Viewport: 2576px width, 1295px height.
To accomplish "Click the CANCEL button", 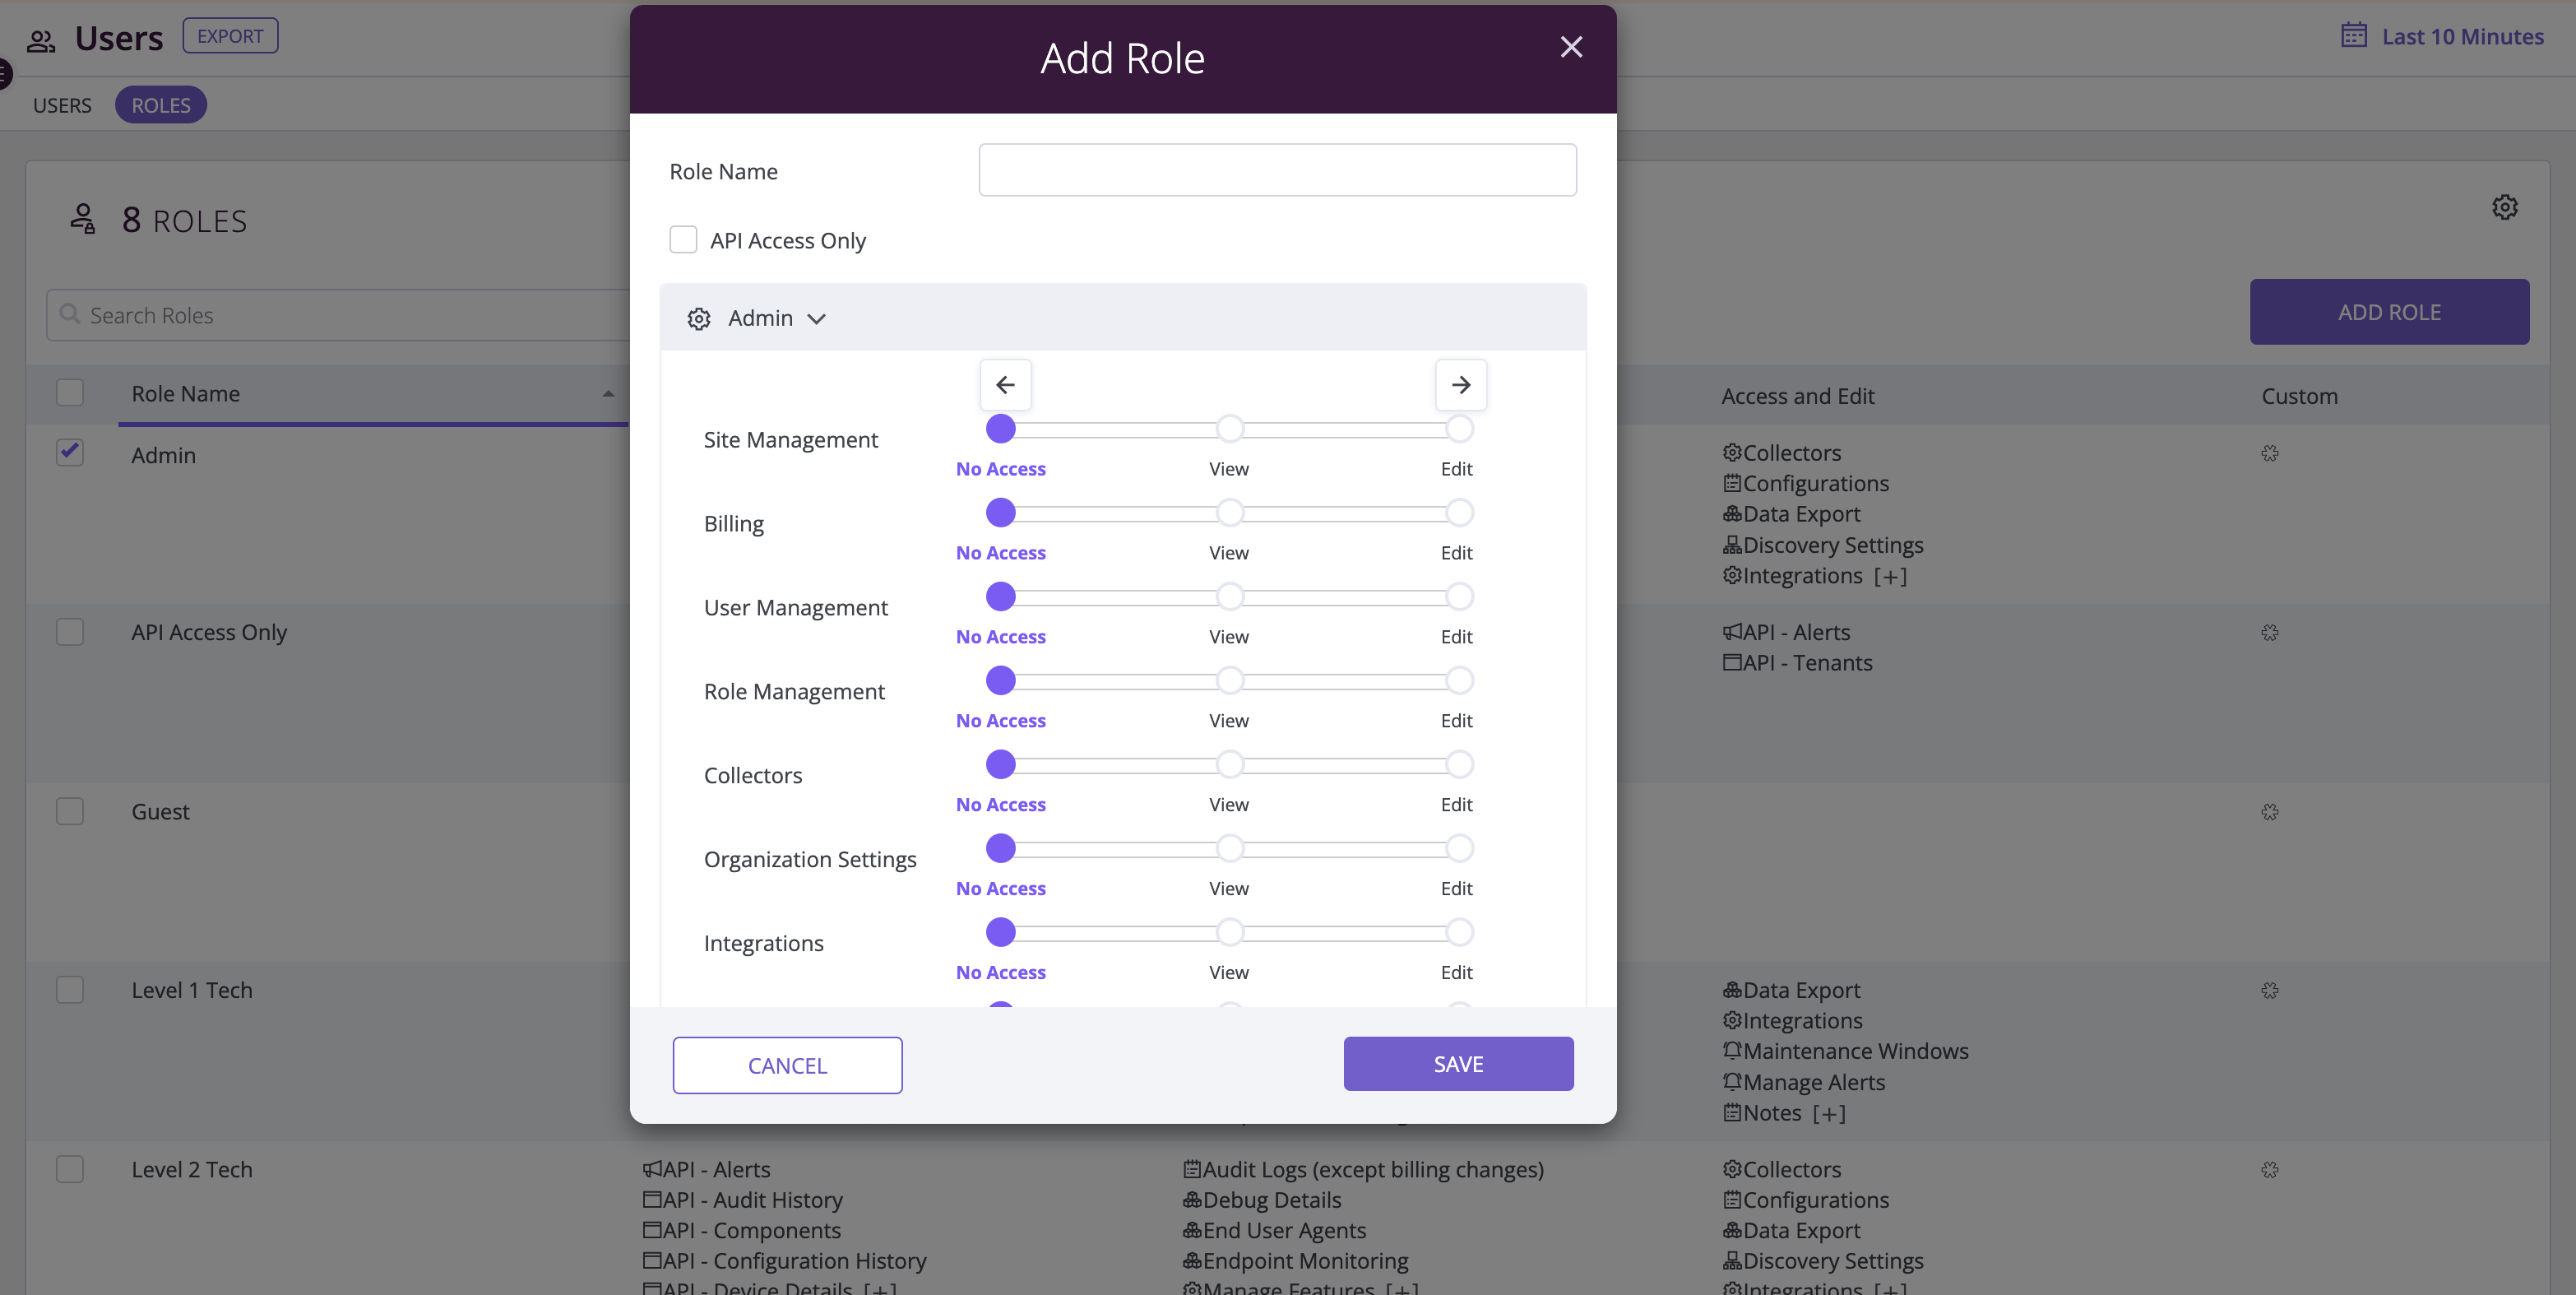I will click(787, 1065).
